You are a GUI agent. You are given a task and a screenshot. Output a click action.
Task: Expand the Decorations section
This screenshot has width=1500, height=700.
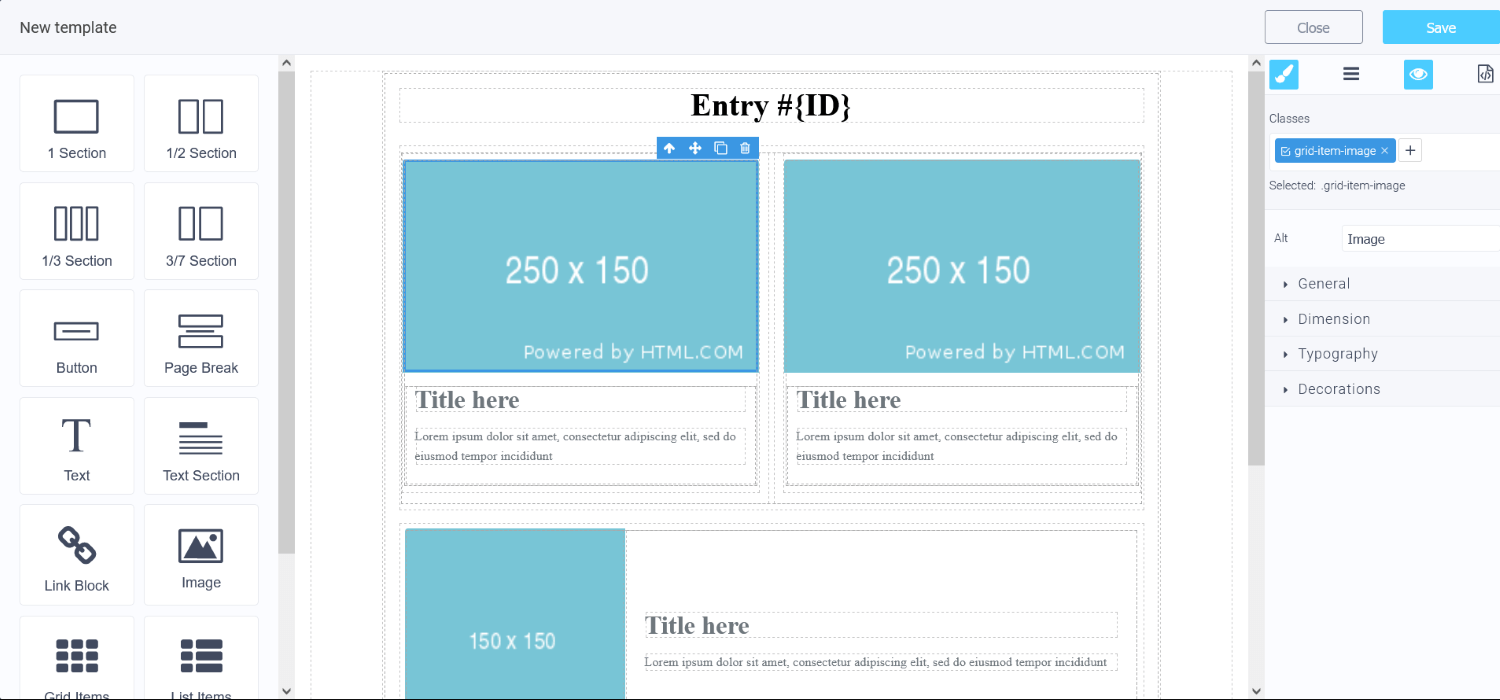click(x=1382, y=389)
